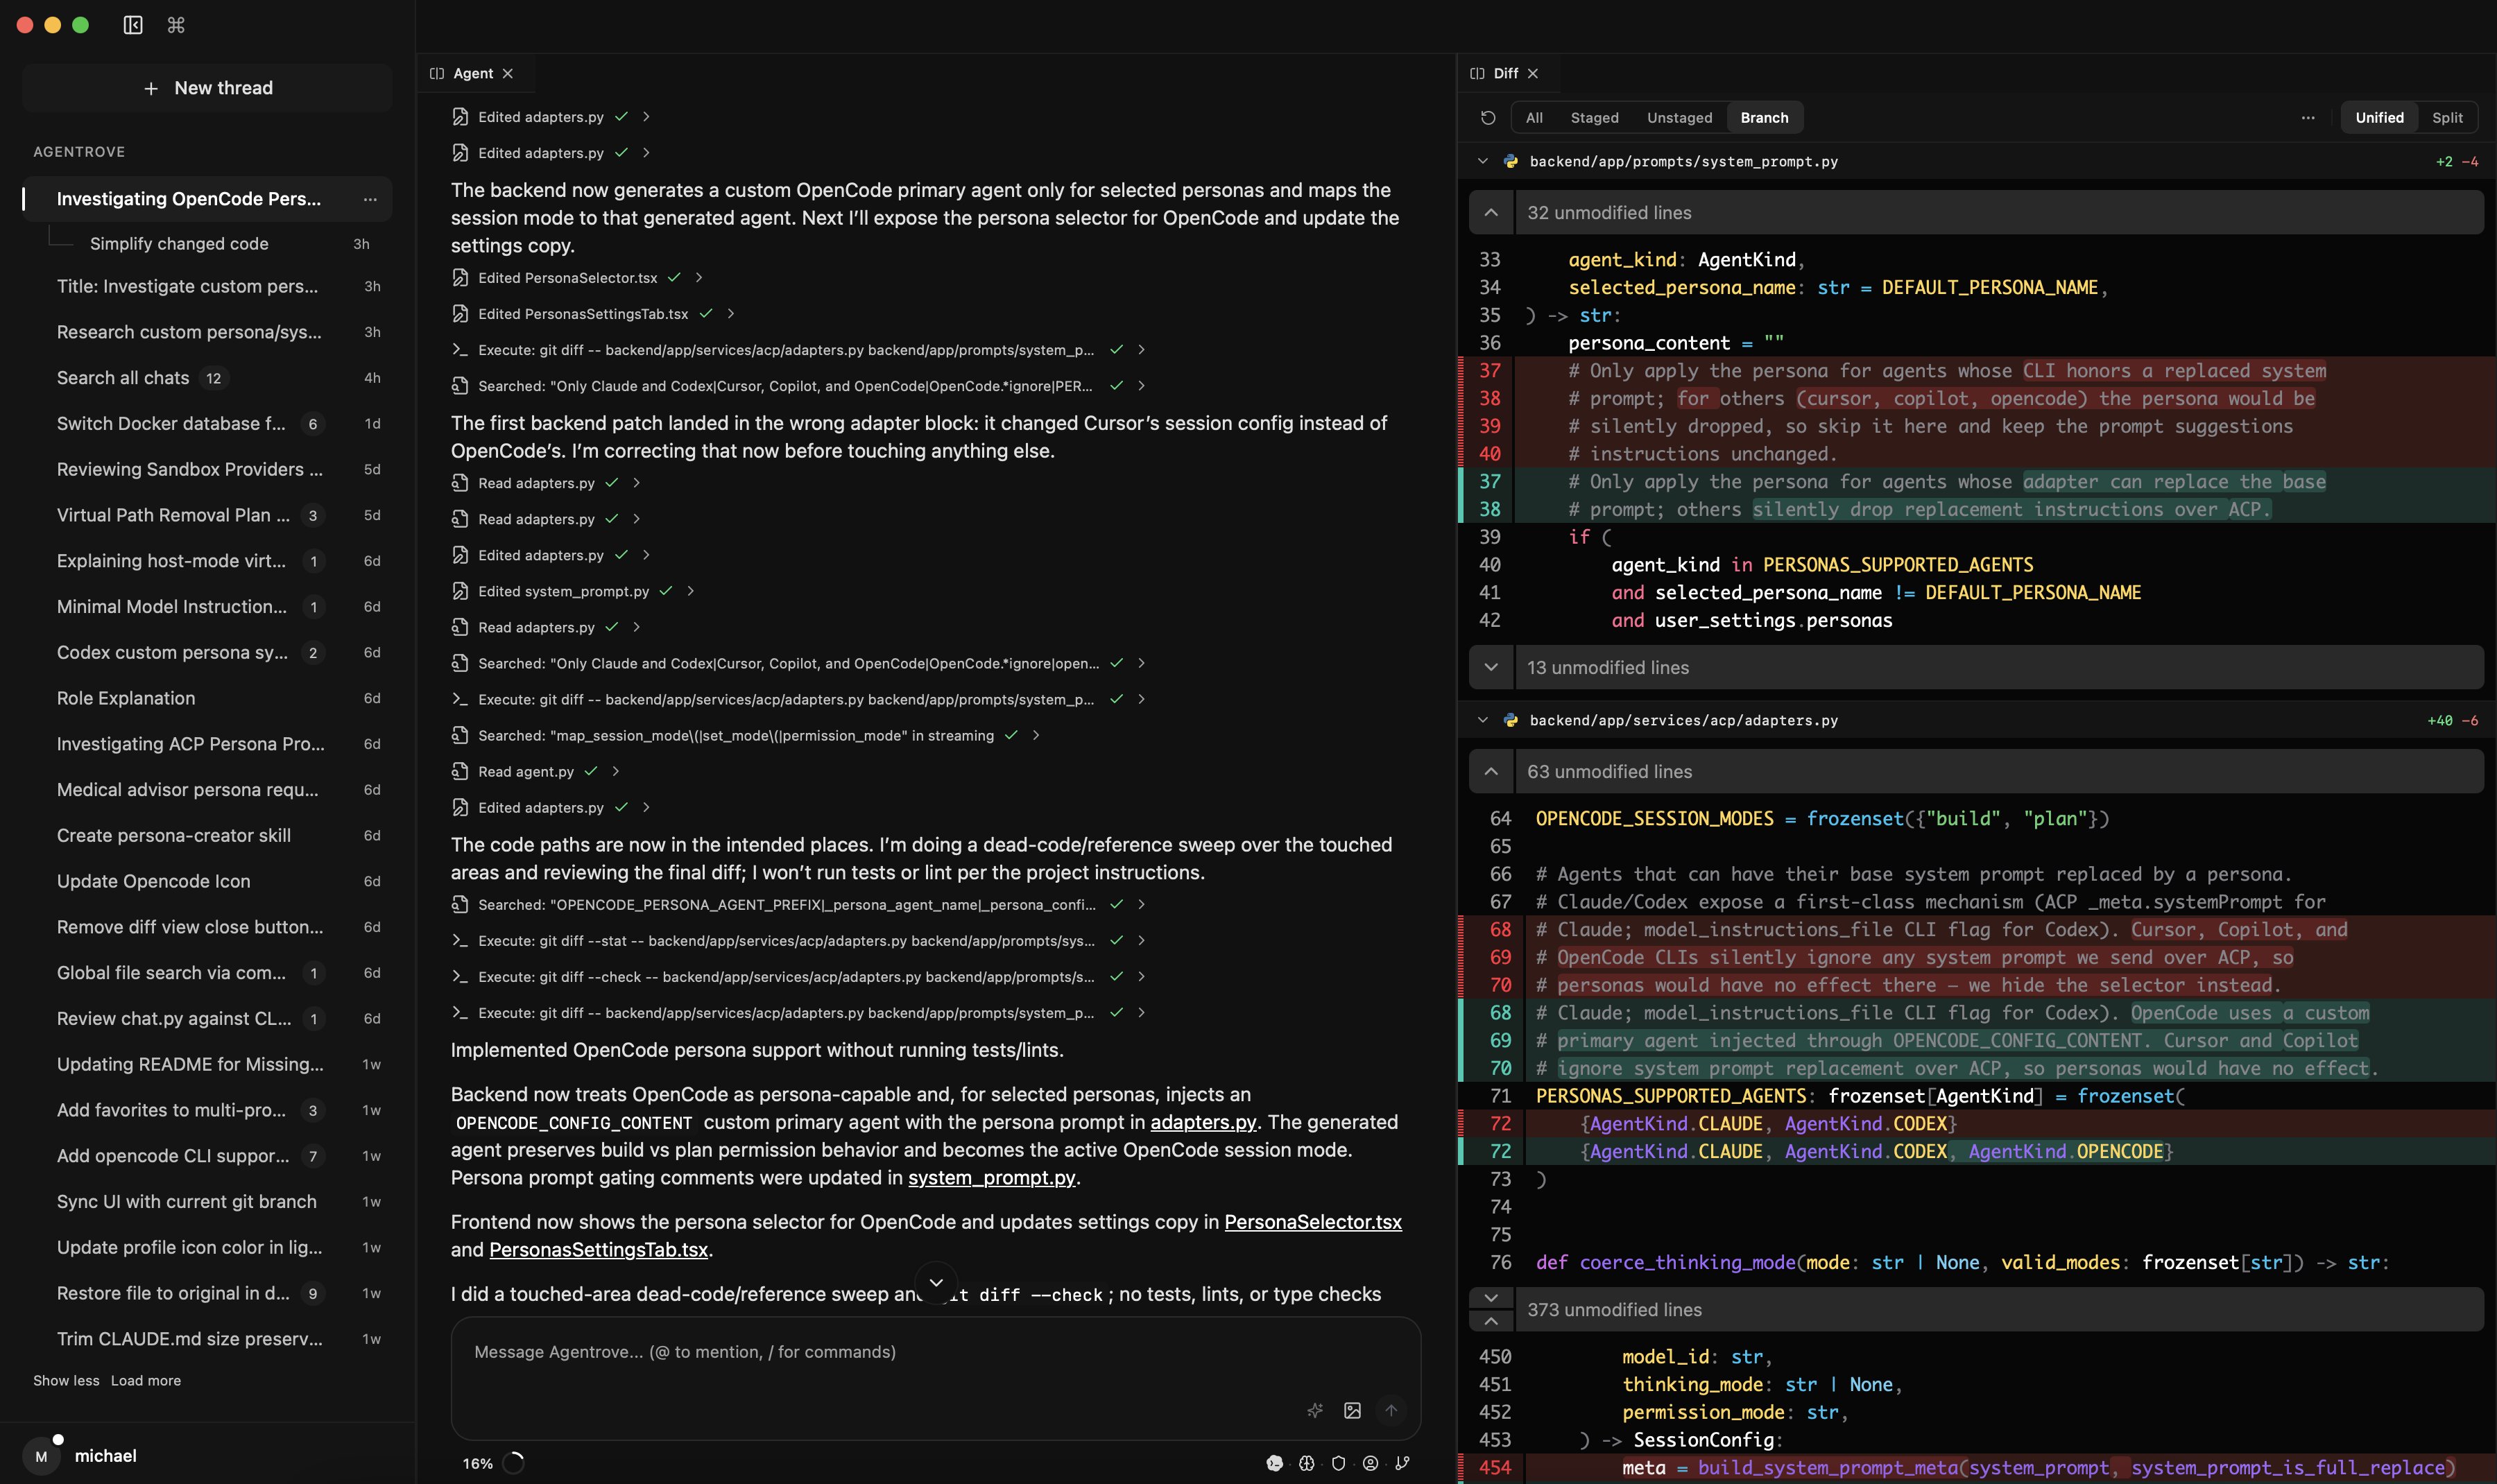Show Staged changes filter
The width and height of the screenshot is (2497, 1484).
(1594, 118)
